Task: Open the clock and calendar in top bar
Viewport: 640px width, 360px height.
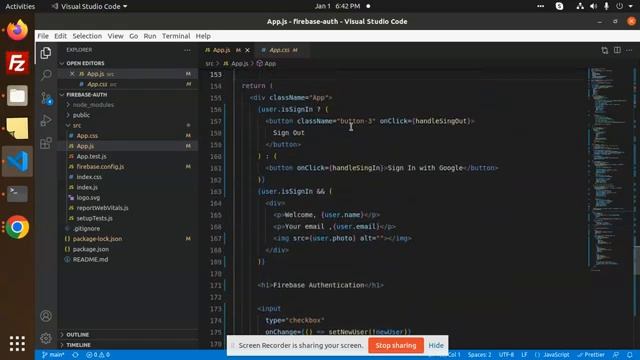Action: [337, 6]
